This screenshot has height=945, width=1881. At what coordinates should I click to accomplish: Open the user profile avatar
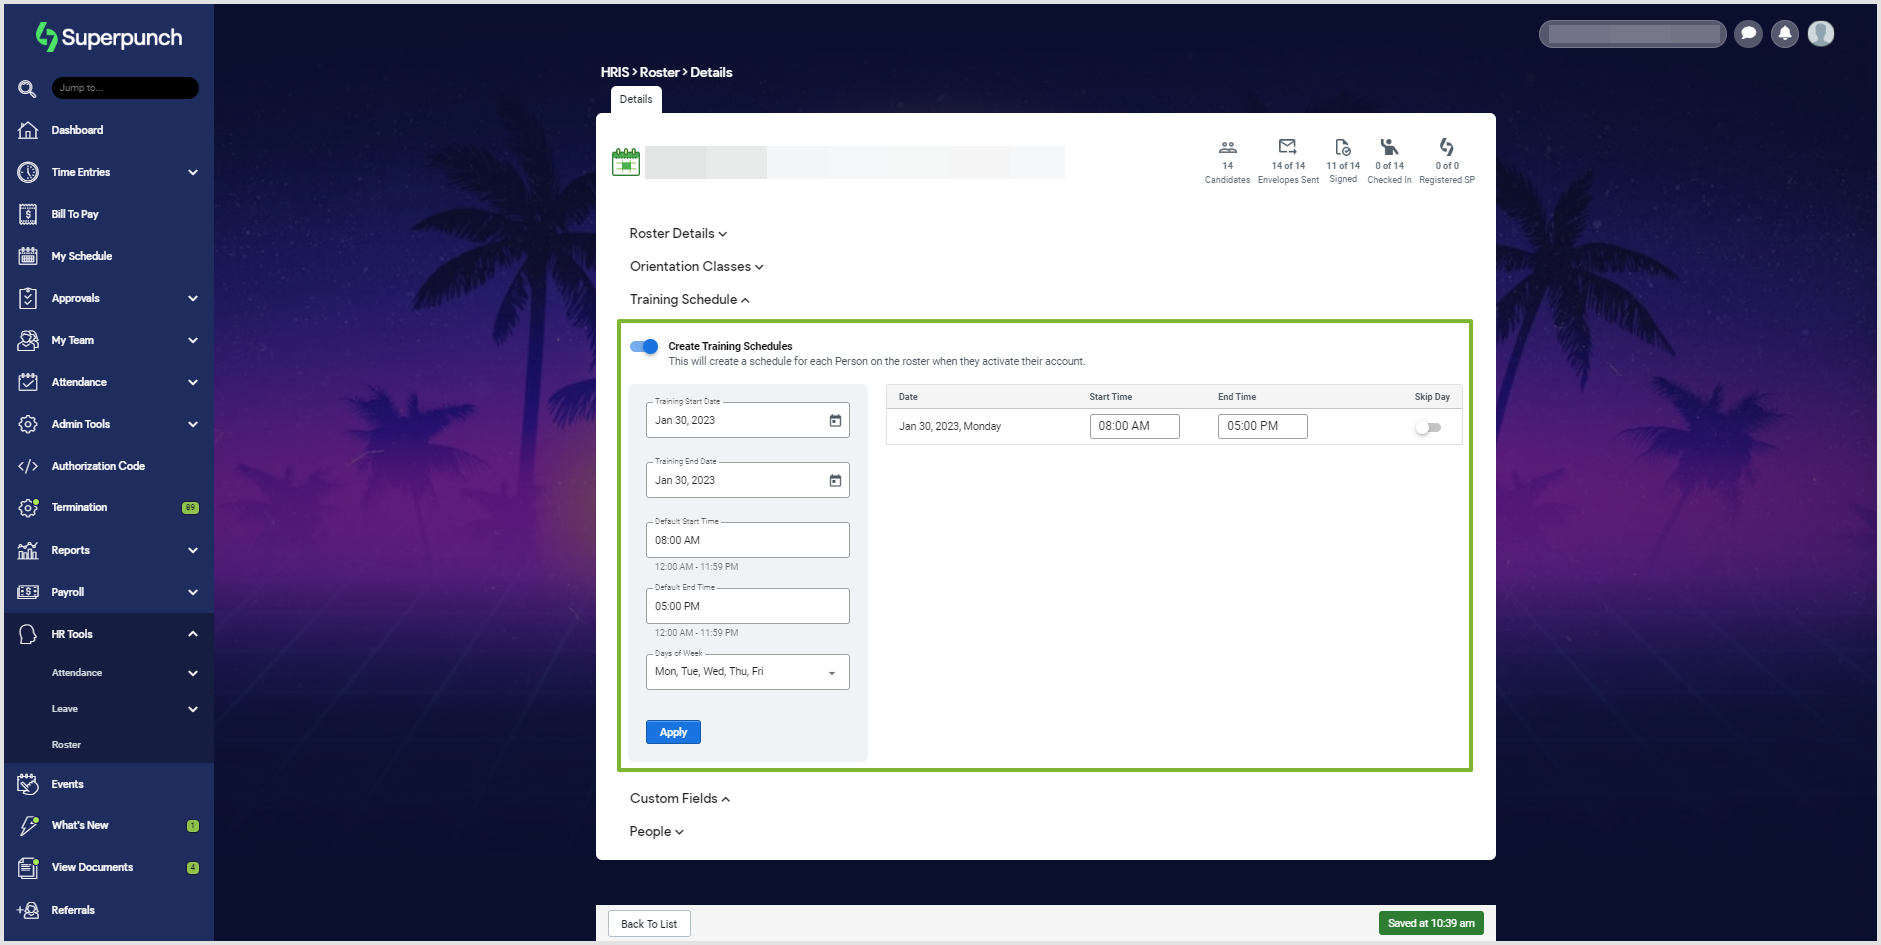(x=1821, y=34)
